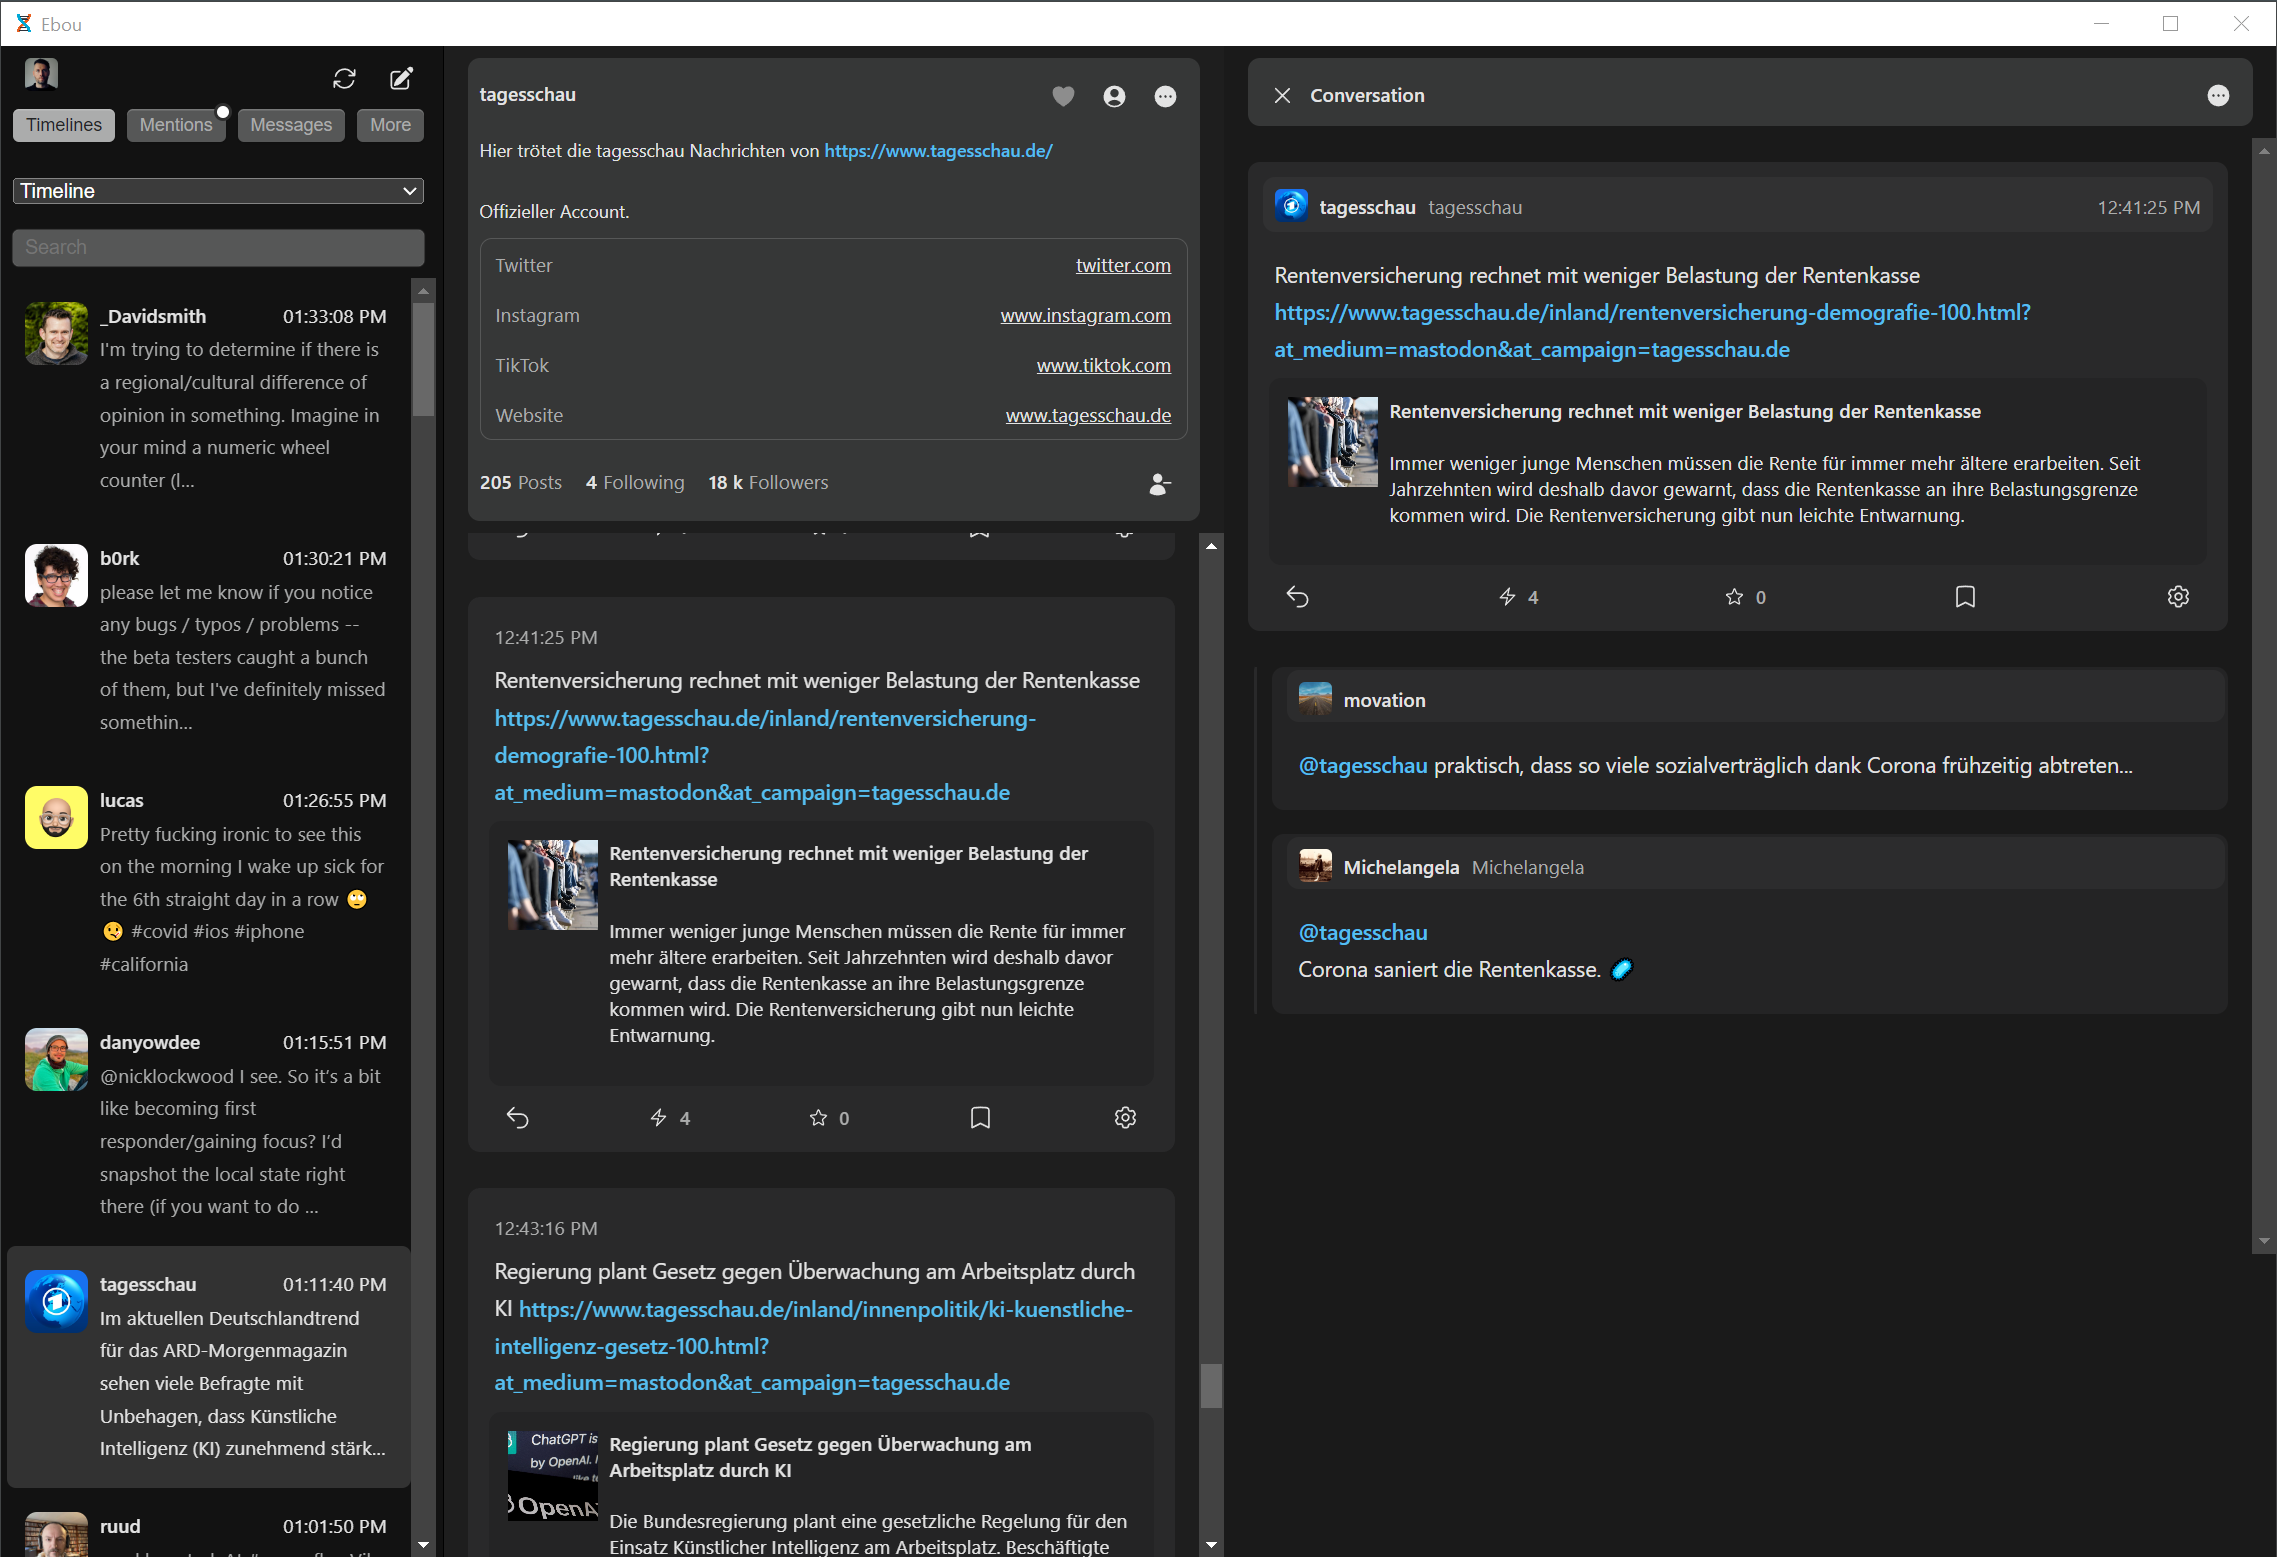Open the twitter.com profile link

coord(1122,265)
